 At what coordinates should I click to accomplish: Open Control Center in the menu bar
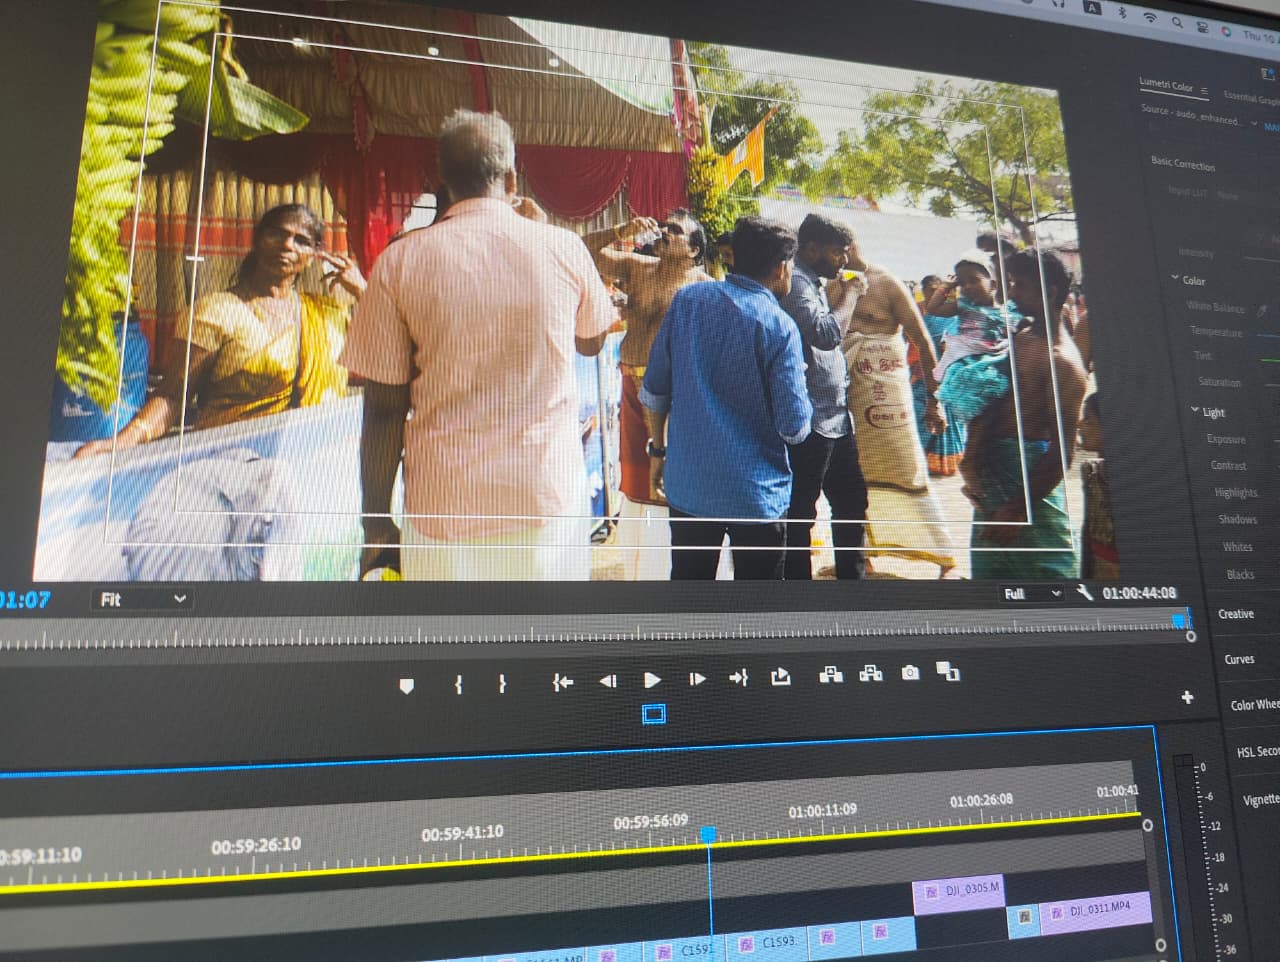[x=1203, y=27]
